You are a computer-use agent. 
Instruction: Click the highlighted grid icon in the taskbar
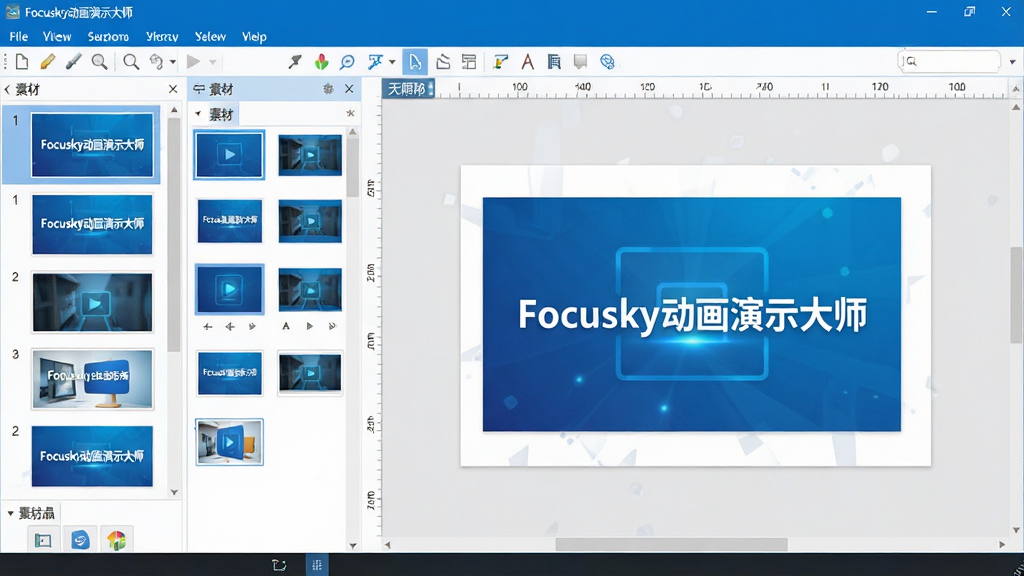[317, 565]
